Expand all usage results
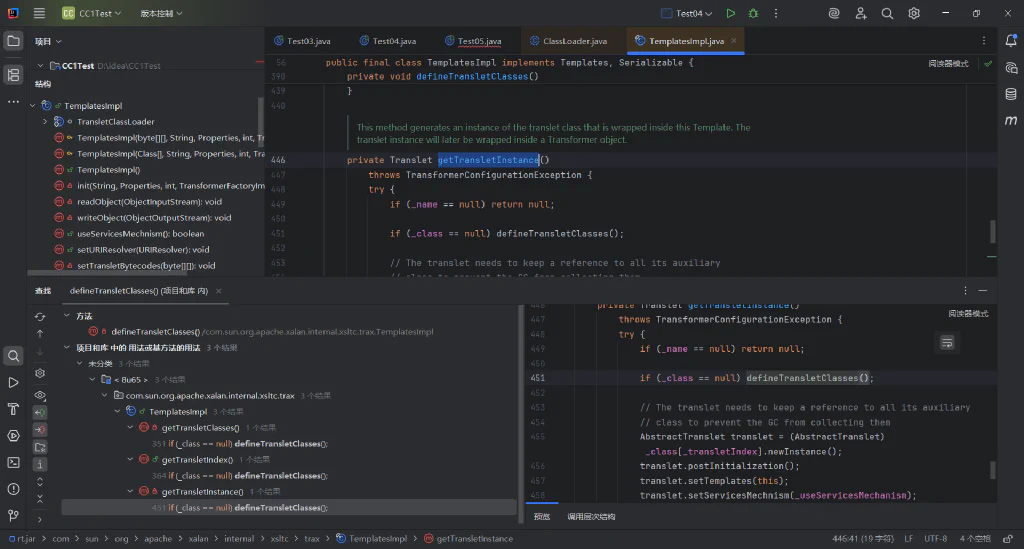Image resolution: width=1024 pixels, height=549 pixels. pos(40,482)
